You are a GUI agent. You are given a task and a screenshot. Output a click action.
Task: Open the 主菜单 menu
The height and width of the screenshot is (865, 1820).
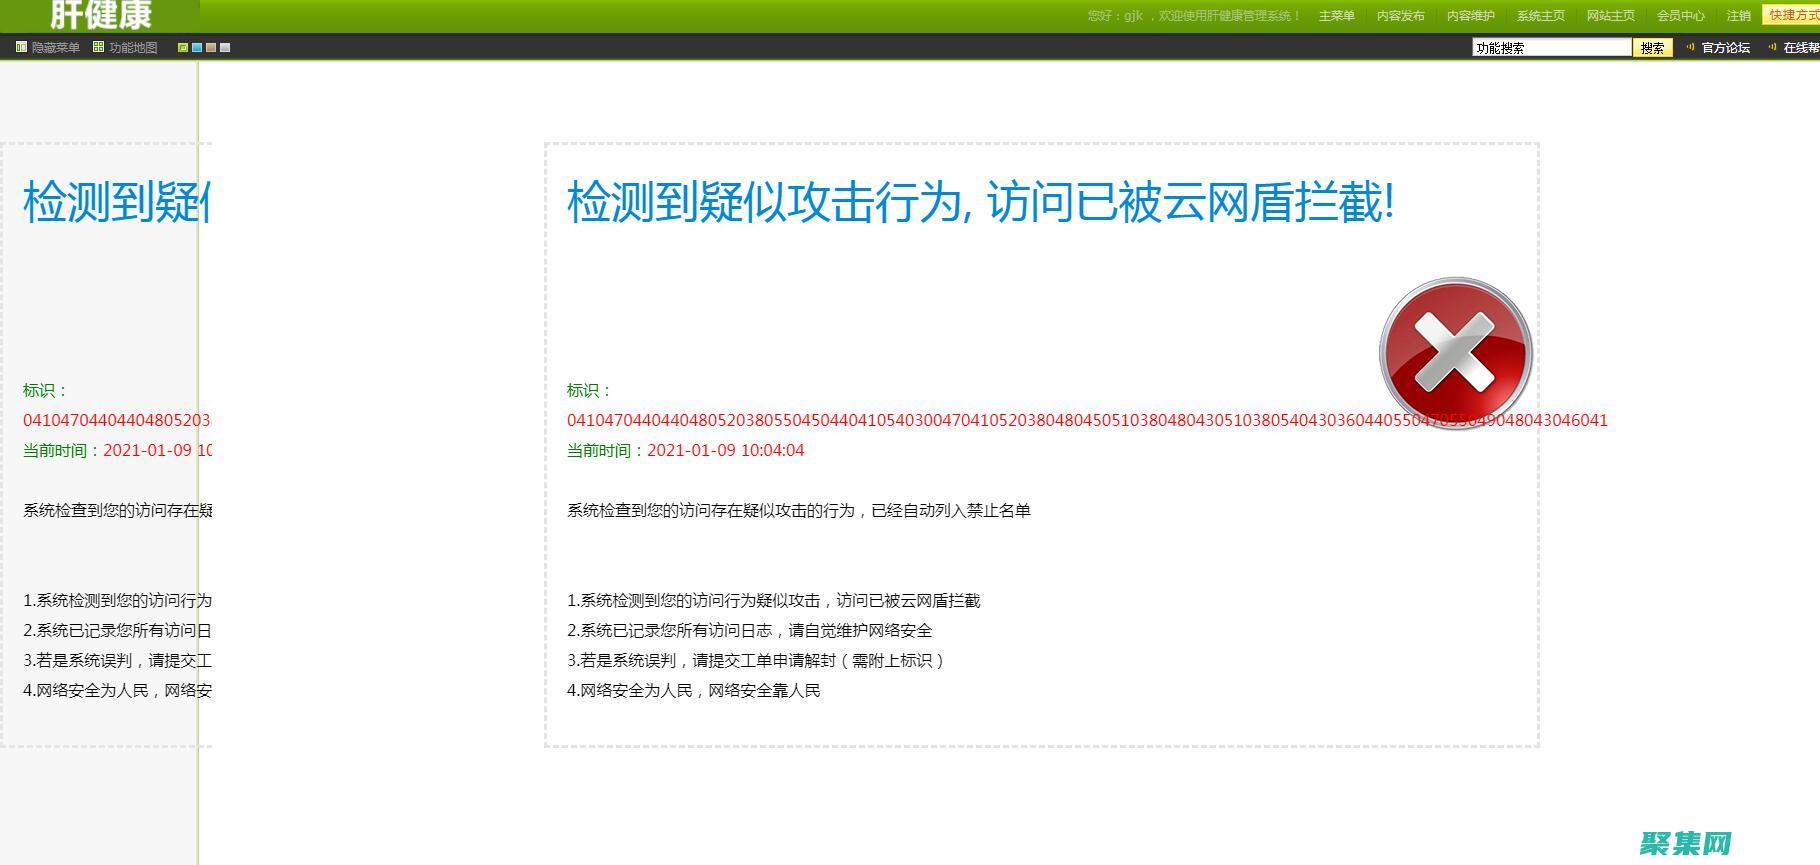point(1336,16)
